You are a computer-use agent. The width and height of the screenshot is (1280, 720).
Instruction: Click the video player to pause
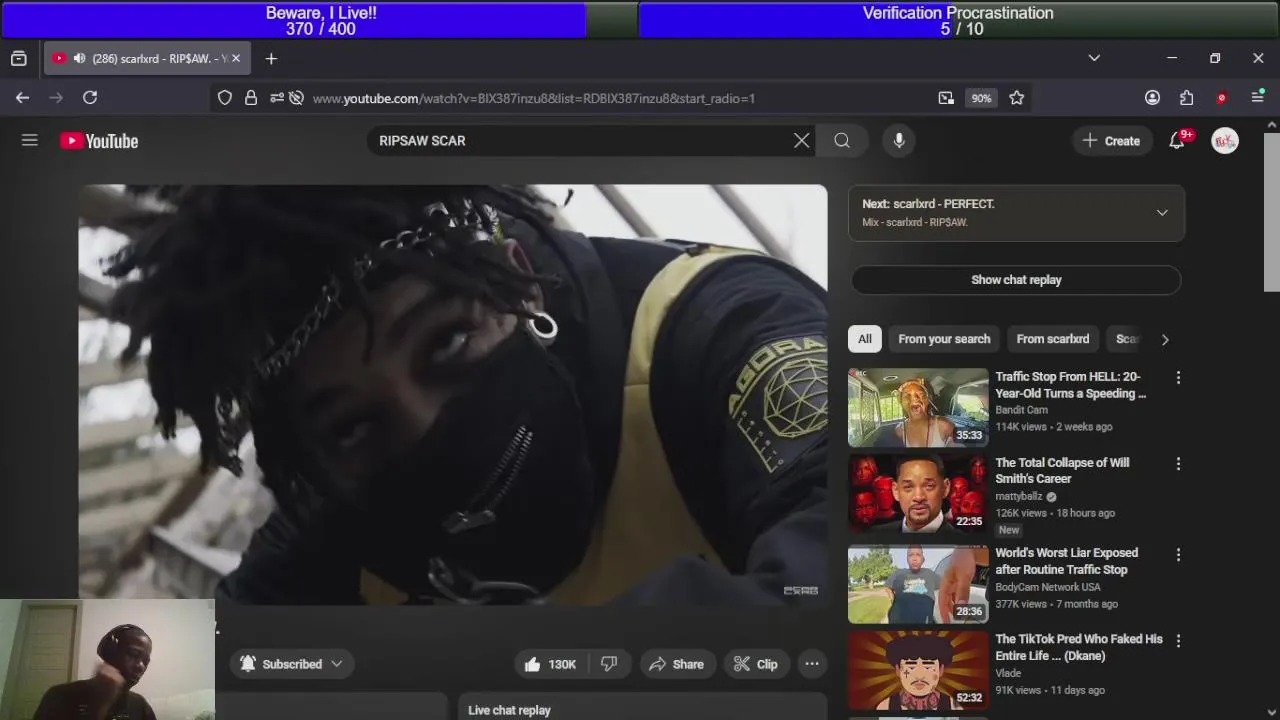[x=453, y=394]
